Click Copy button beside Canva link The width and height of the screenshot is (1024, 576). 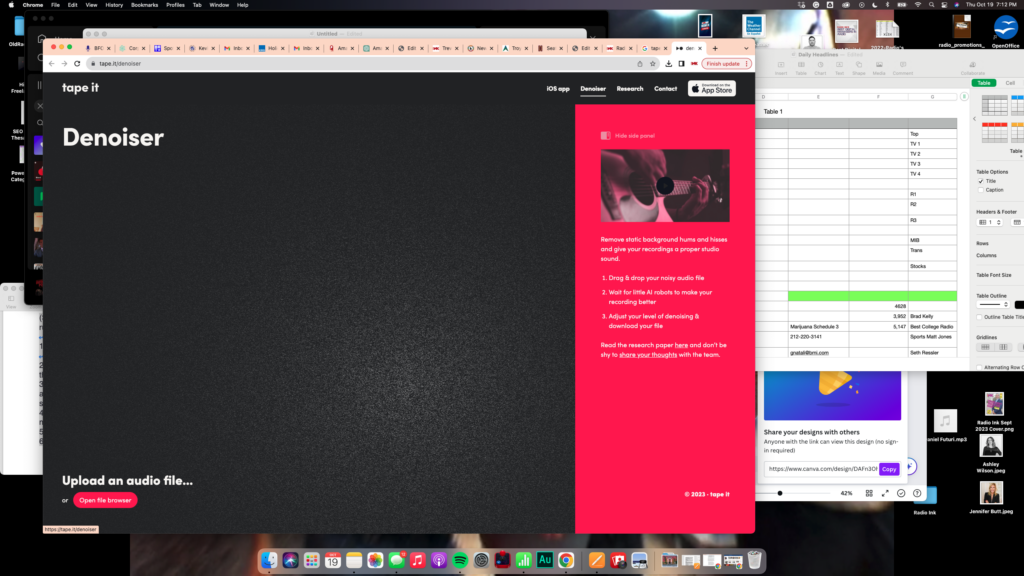click(x=889, y=469)
